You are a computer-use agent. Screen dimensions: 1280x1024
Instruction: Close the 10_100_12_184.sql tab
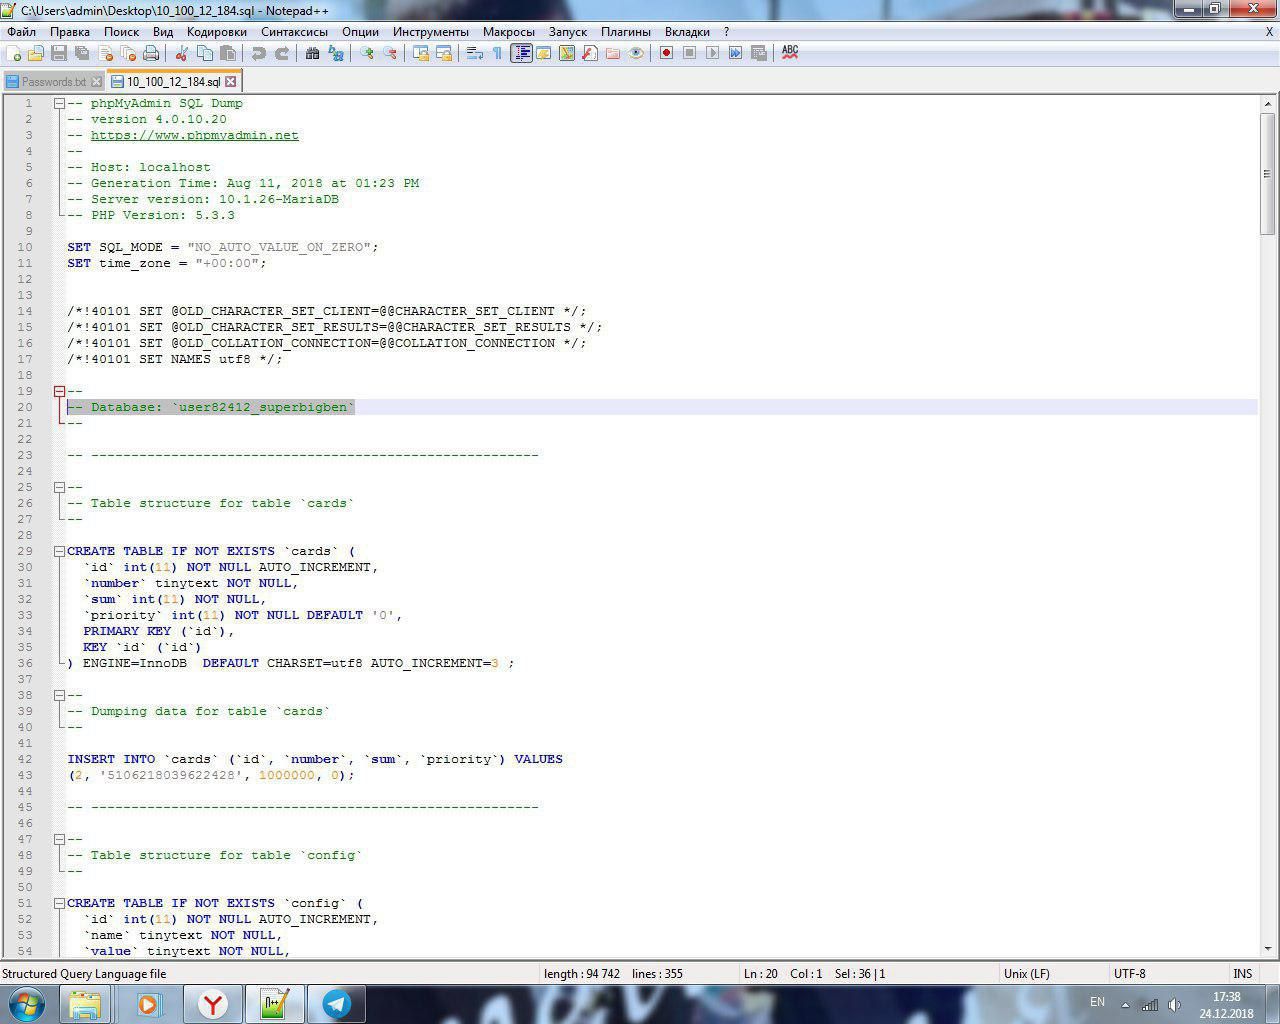click(x=231, y=82)
